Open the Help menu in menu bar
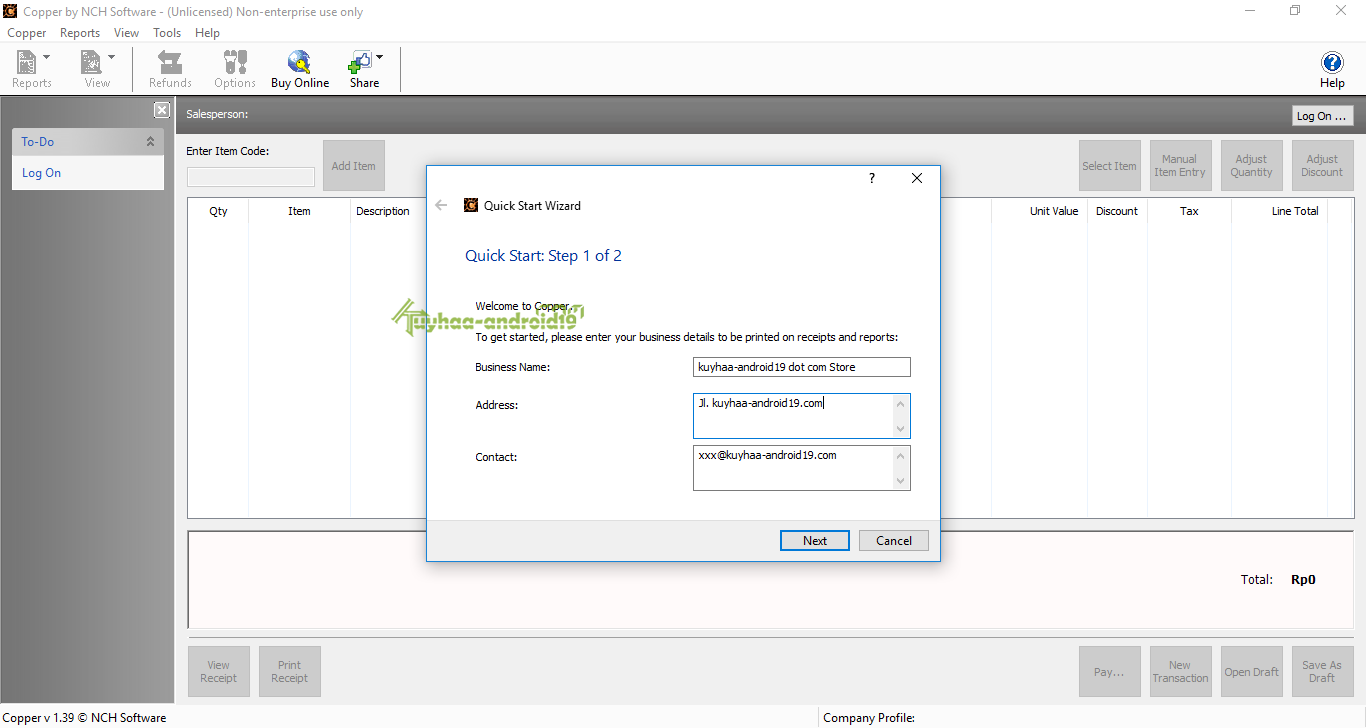The width and height of the screenshot is (1366, 728). (x=207, y=33)
